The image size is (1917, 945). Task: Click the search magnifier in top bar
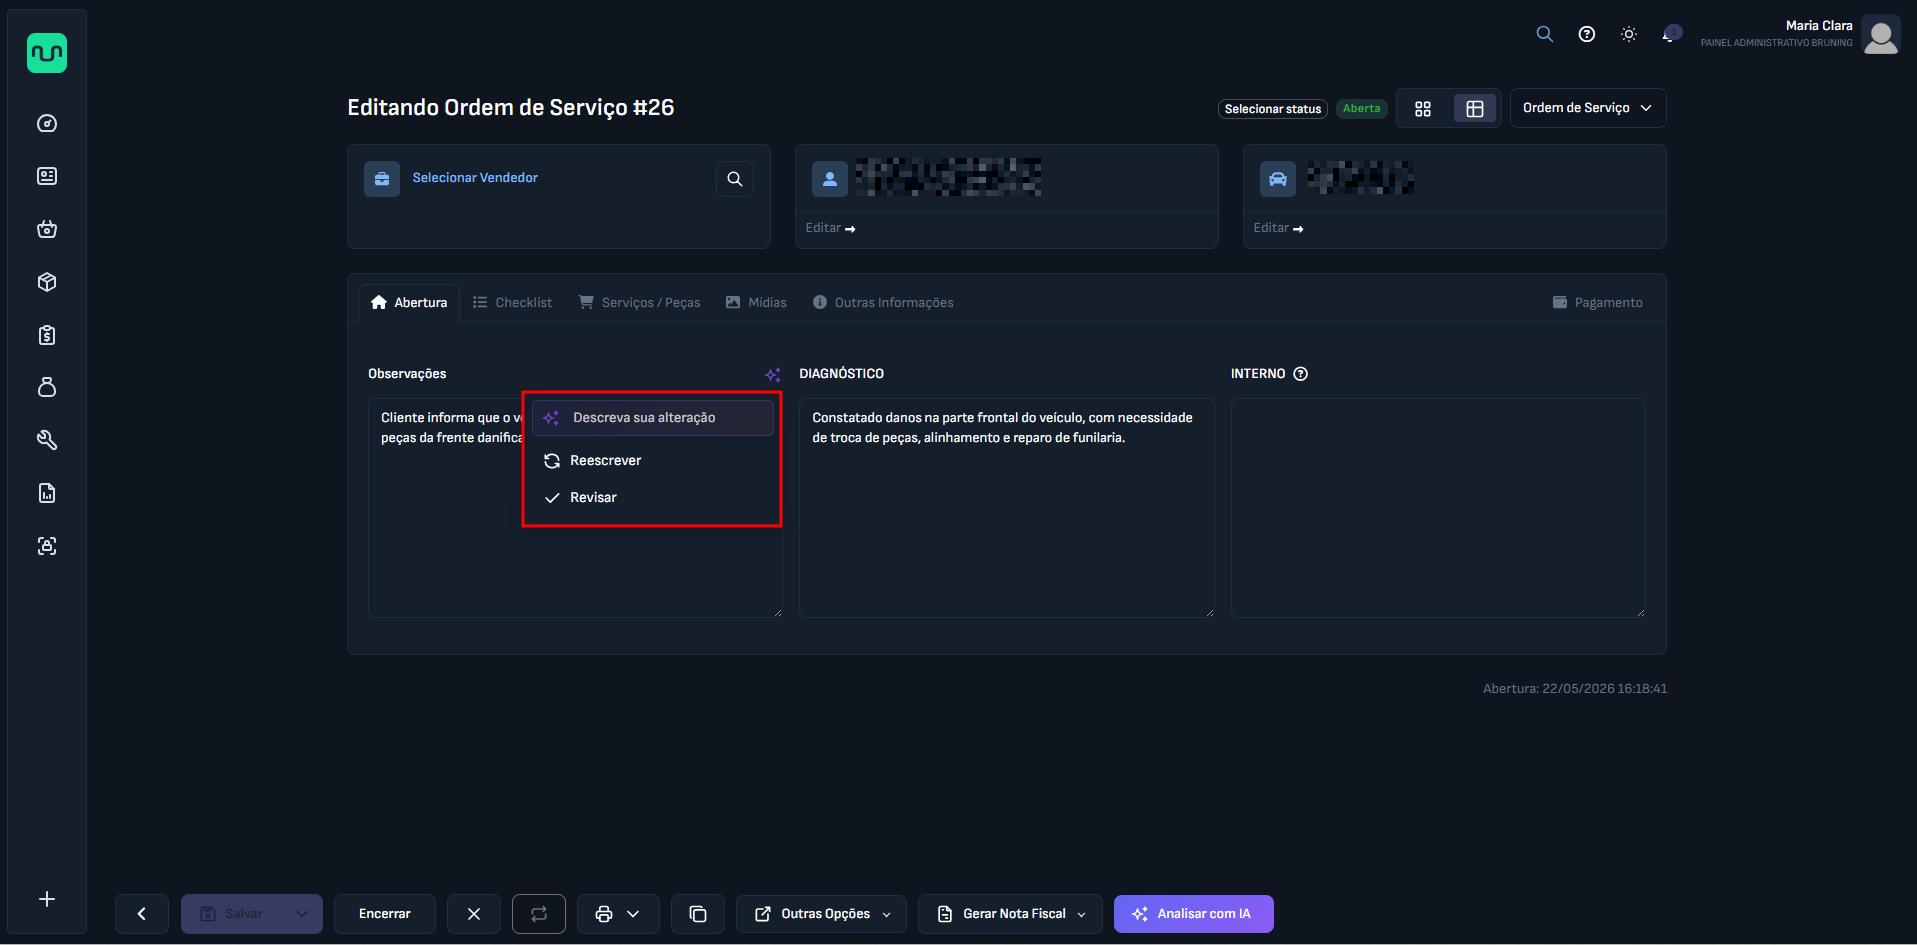1545,34
